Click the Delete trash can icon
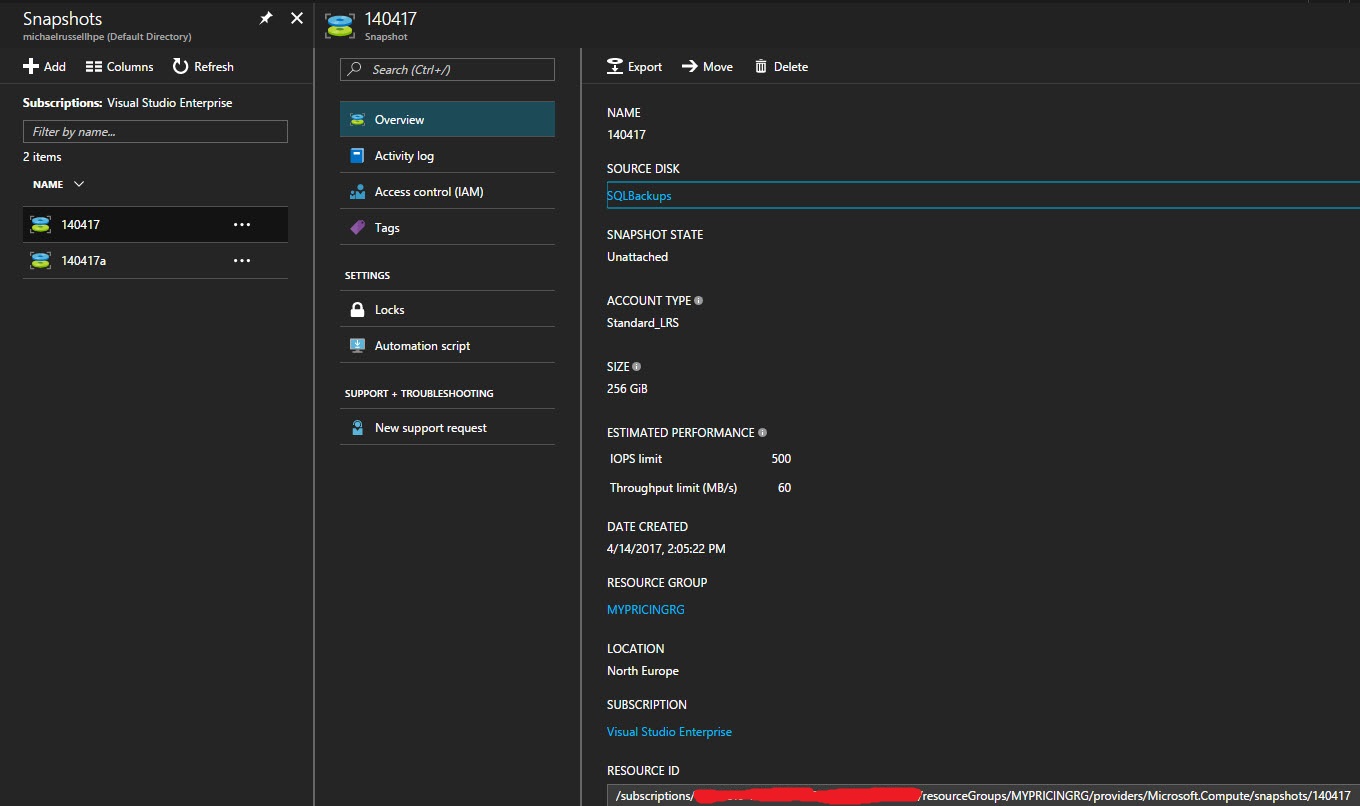The width and height of the screenshot is (1360, 806). [761, 66]
